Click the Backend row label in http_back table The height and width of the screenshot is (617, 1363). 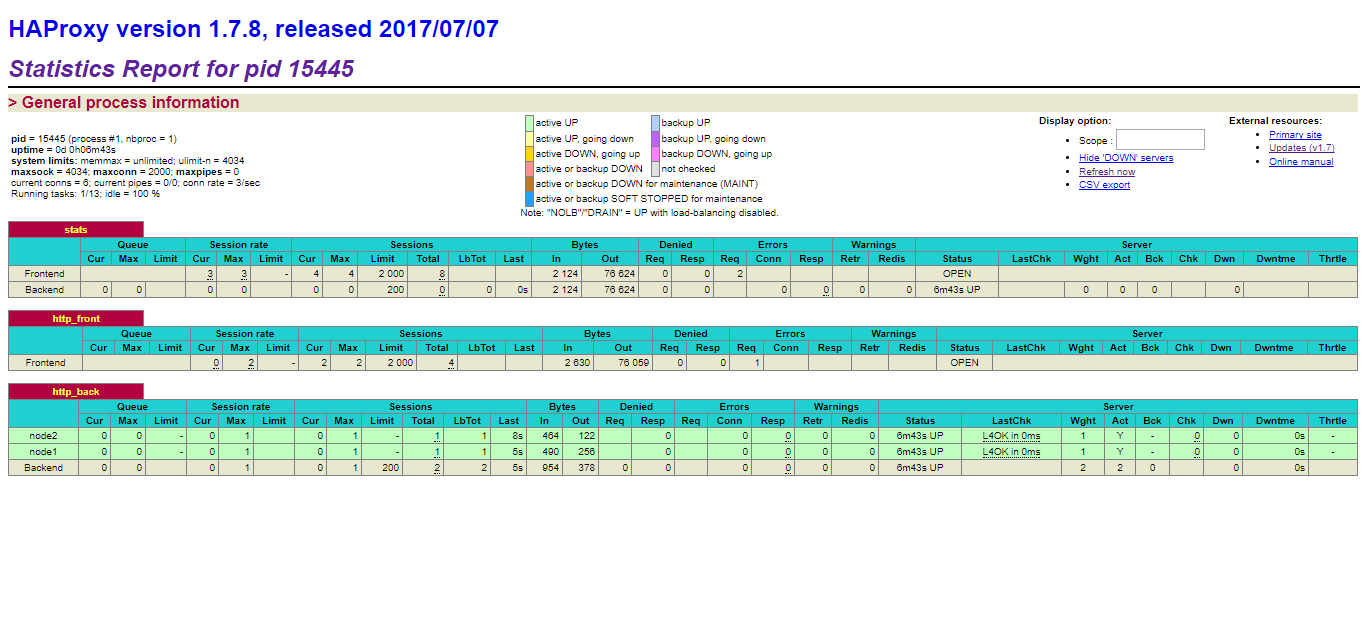pyautogui.click(x=44, y=468)
